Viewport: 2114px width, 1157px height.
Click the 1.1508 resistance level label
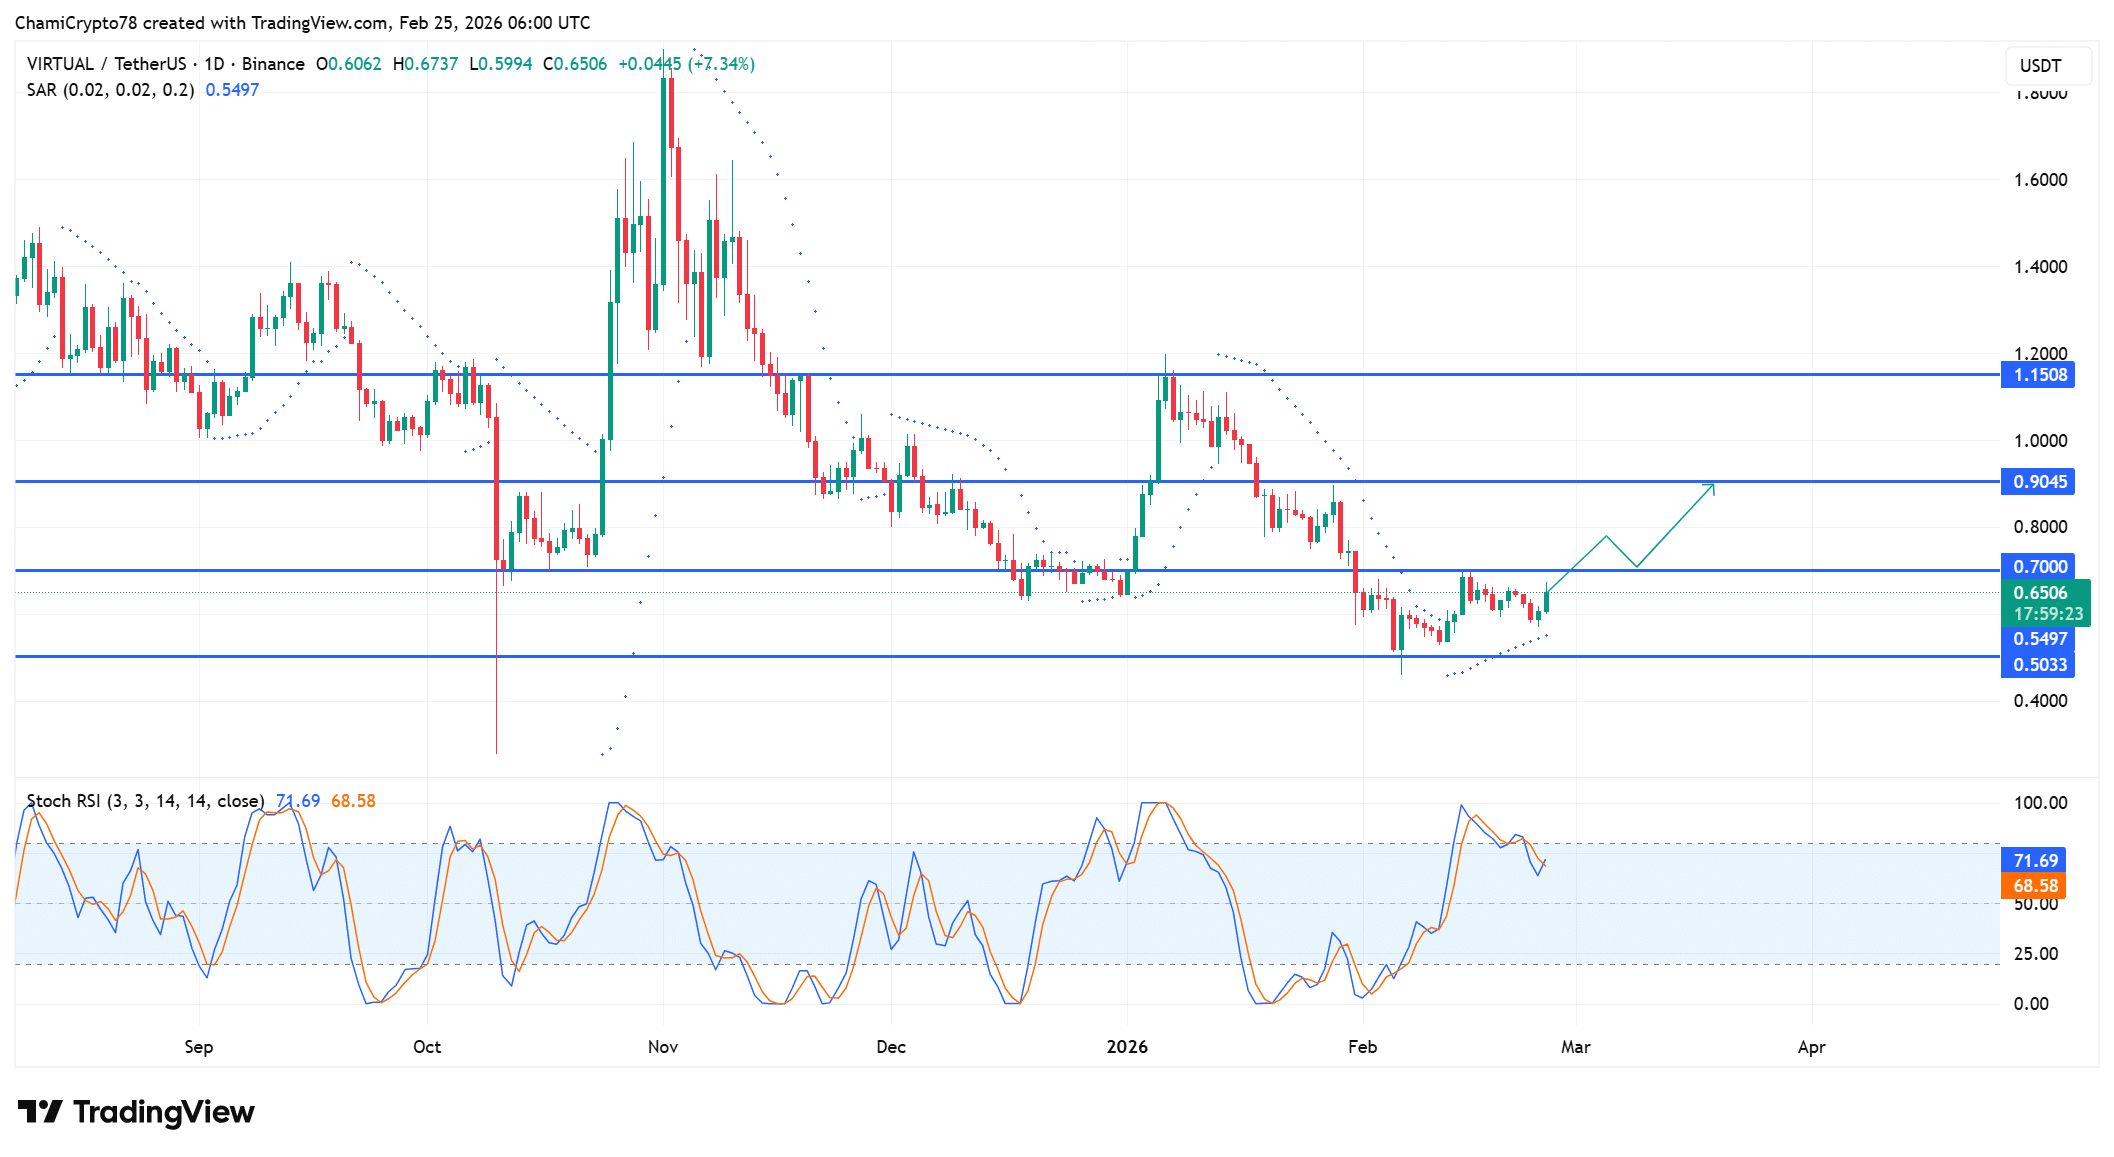point(2040,375)
